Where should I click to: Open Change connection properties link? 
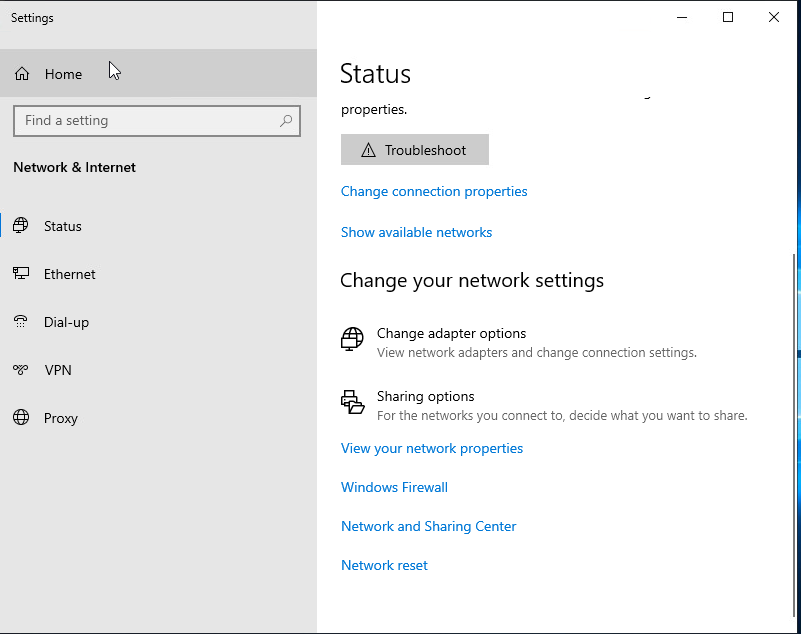click(x=434, y=191)
